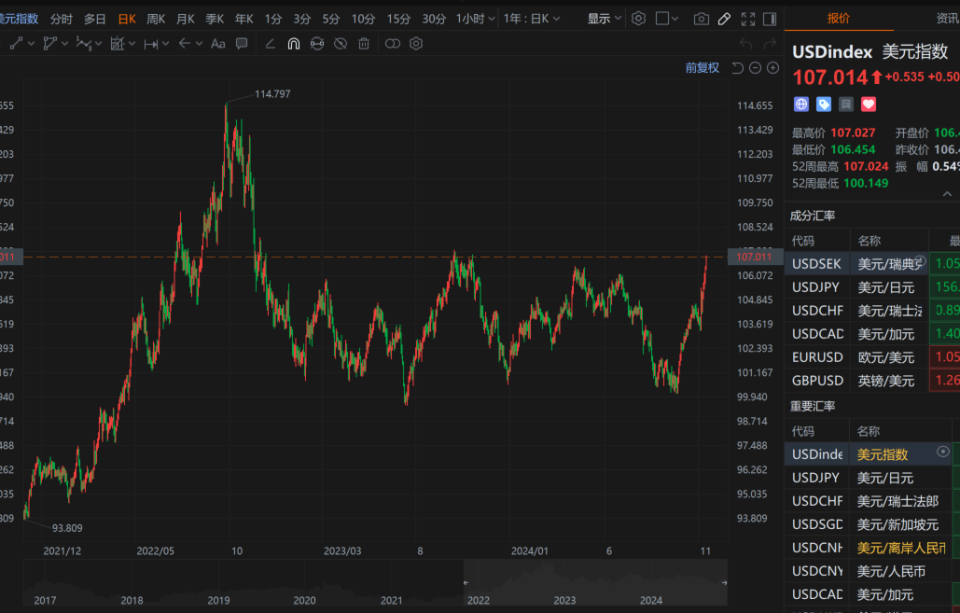Collapse the quote details chevron
The width and height of the screenshot is (960, 613).
[947, 194]
